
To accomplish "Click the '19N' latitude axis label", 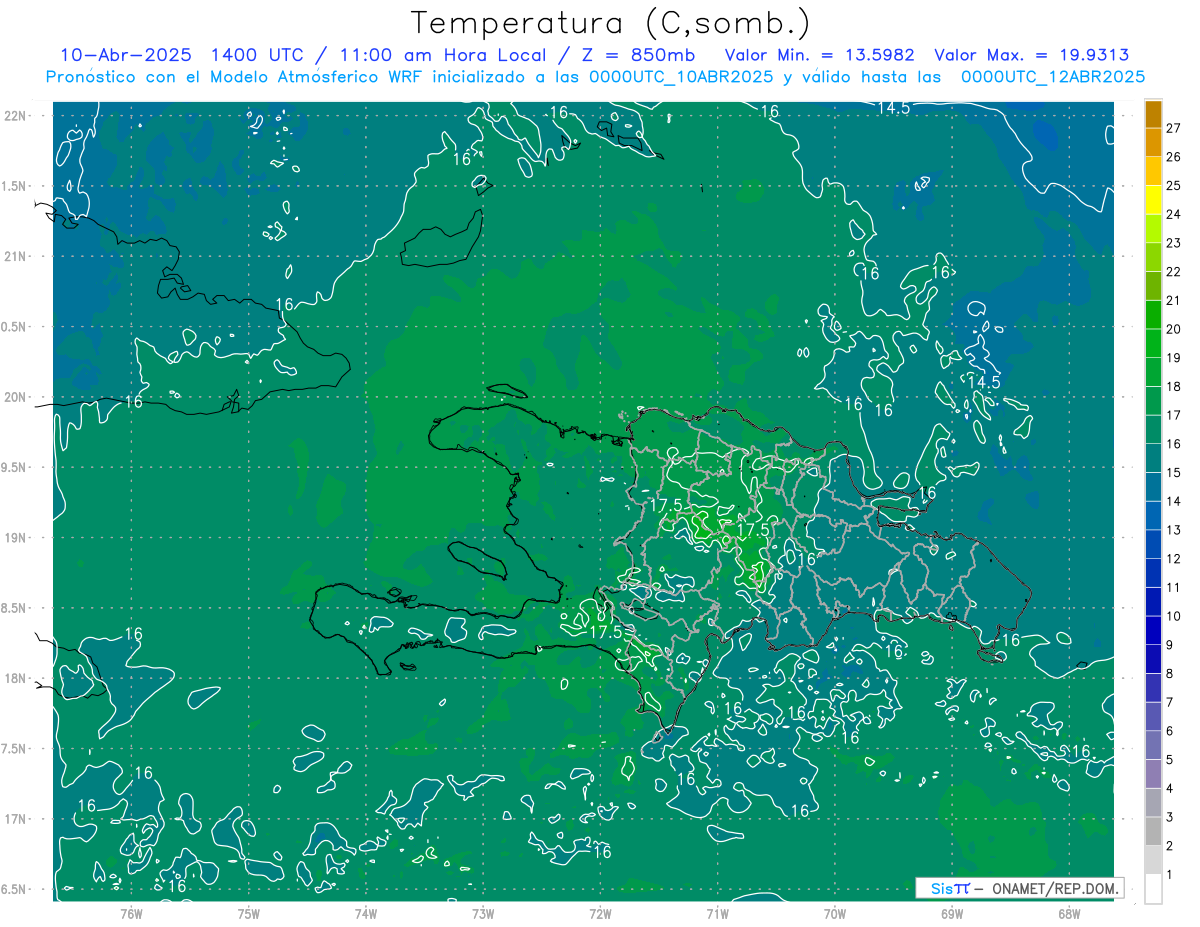I will [x=17, y=537].
